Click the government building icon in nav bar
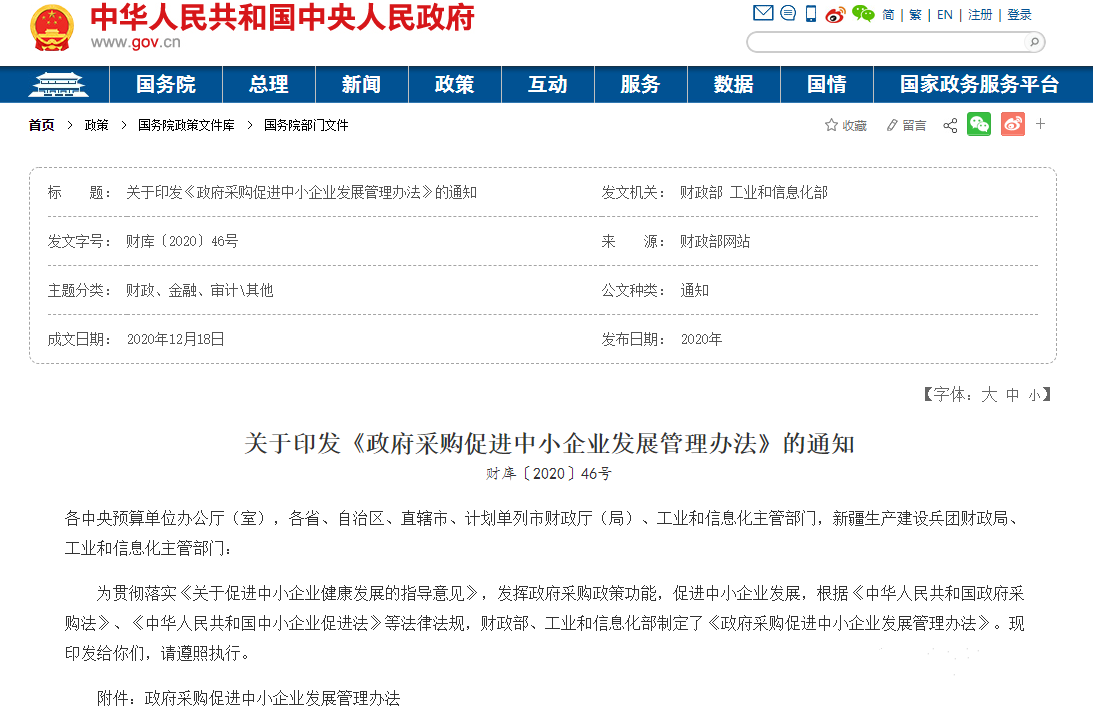 pos(58,84)
